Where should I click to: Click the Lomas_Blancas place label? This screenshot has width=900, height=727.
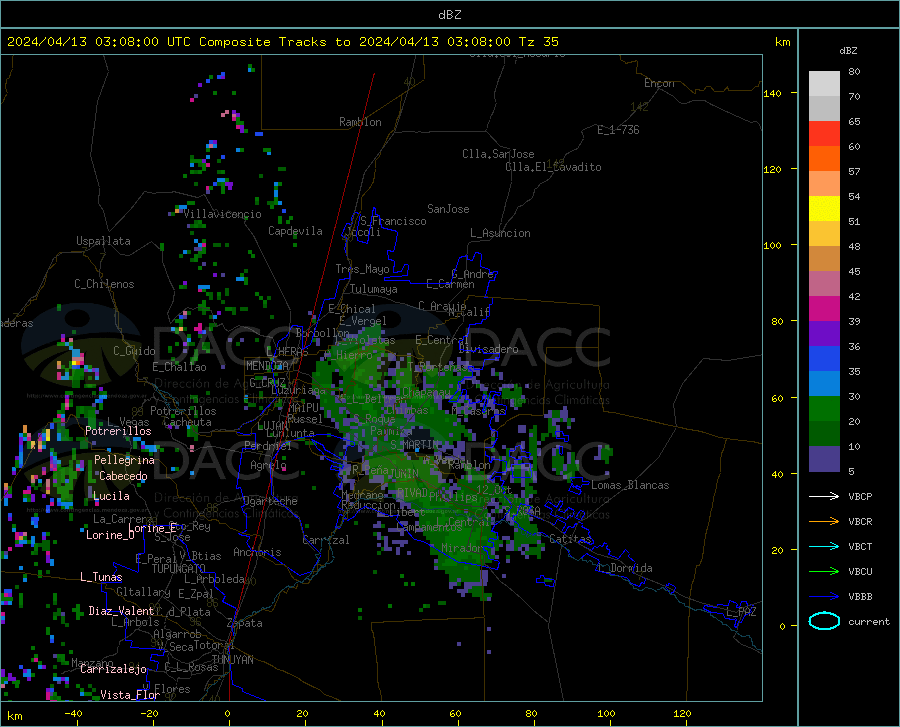click(x=630, y=485)
